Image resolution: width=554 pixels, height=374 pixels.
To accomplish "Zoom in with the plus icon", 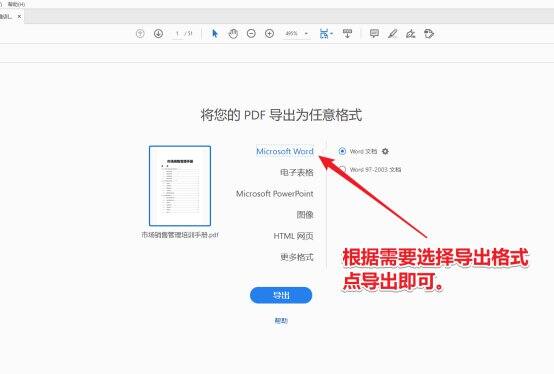I will (x=270, y=34).
